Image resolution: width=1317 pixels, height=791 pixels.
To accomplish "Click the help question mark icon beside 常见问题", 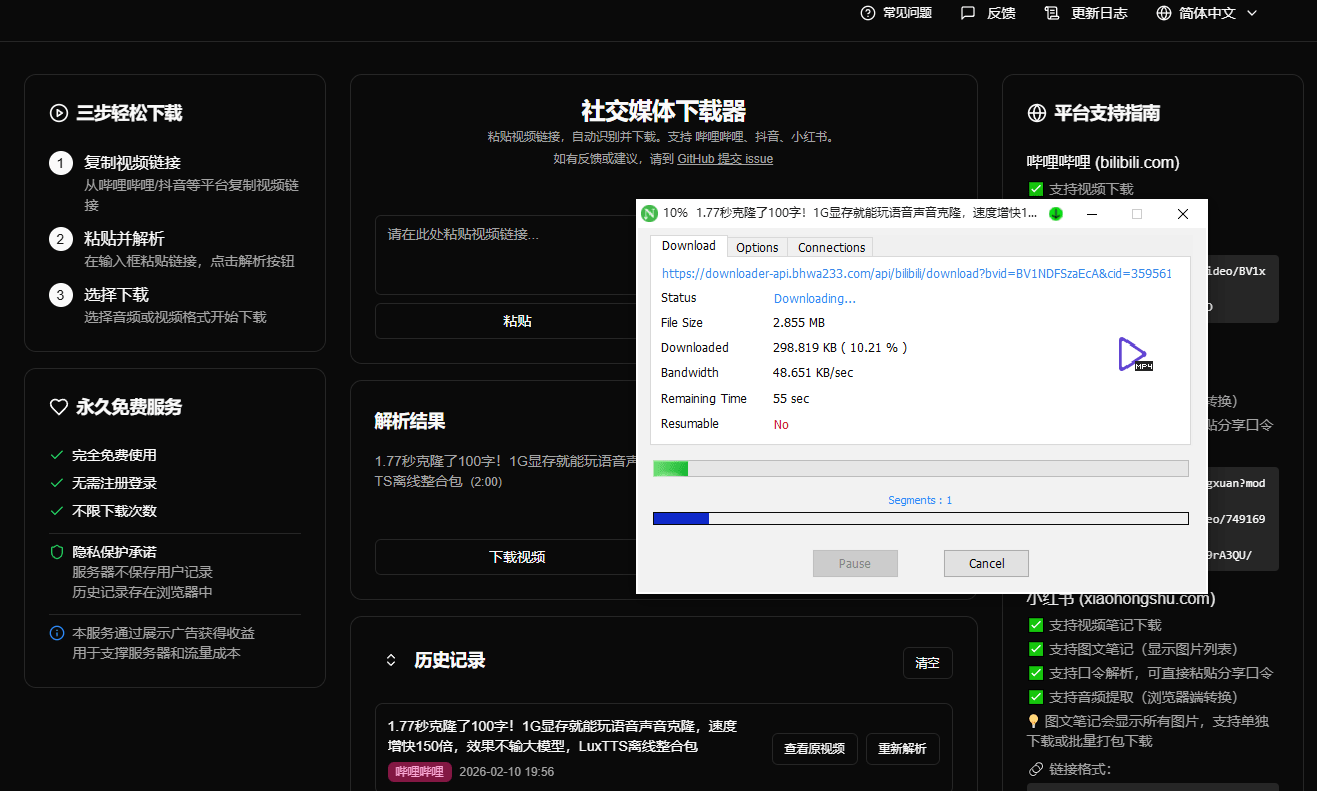I will [866, 12].
